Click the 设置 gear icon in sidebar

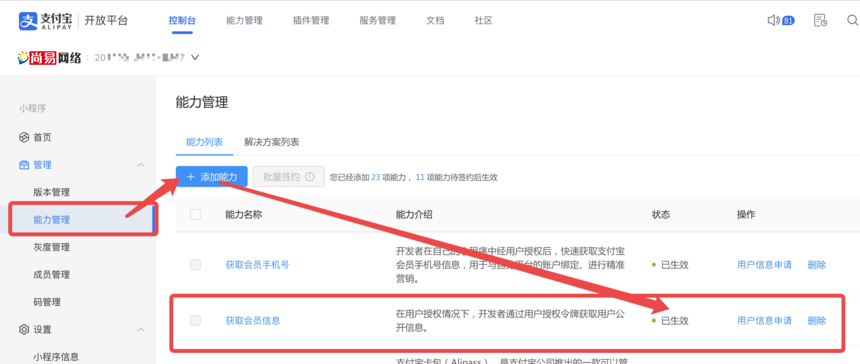[x=24, y=329]
